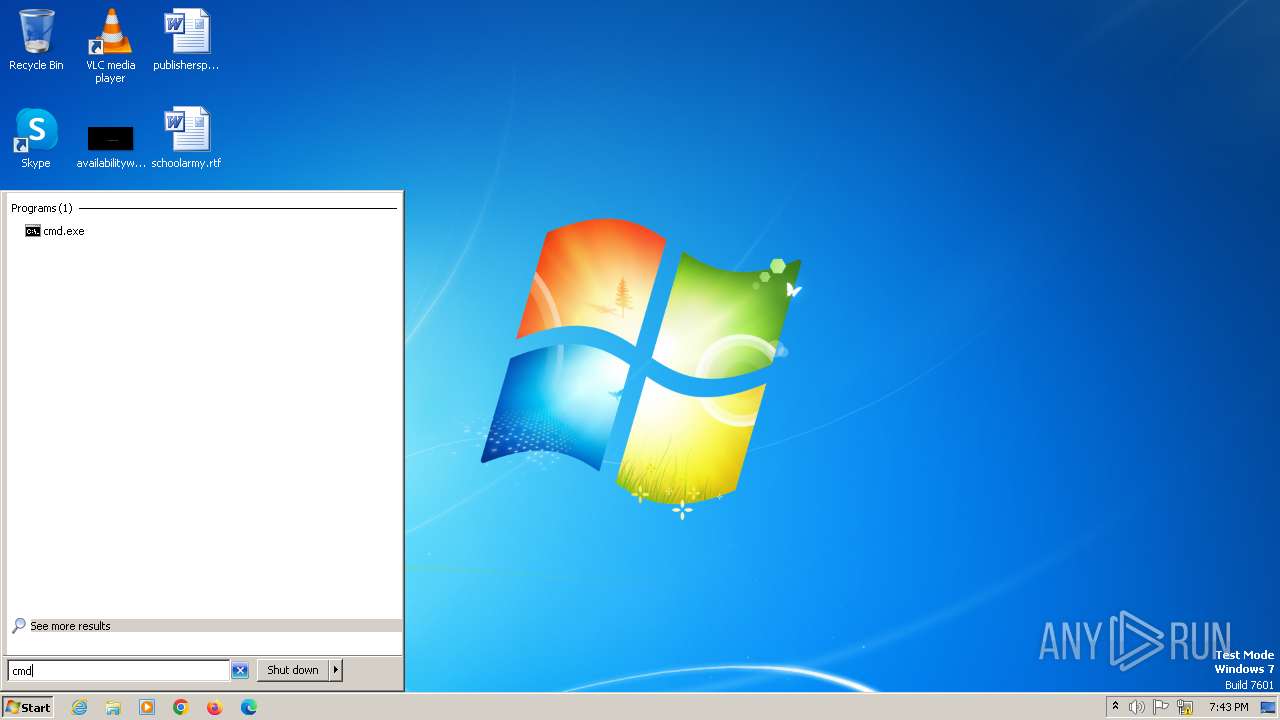Select the publishersp... Word document icon
Screen dimensions: 1280x720
tap(186, 40)
